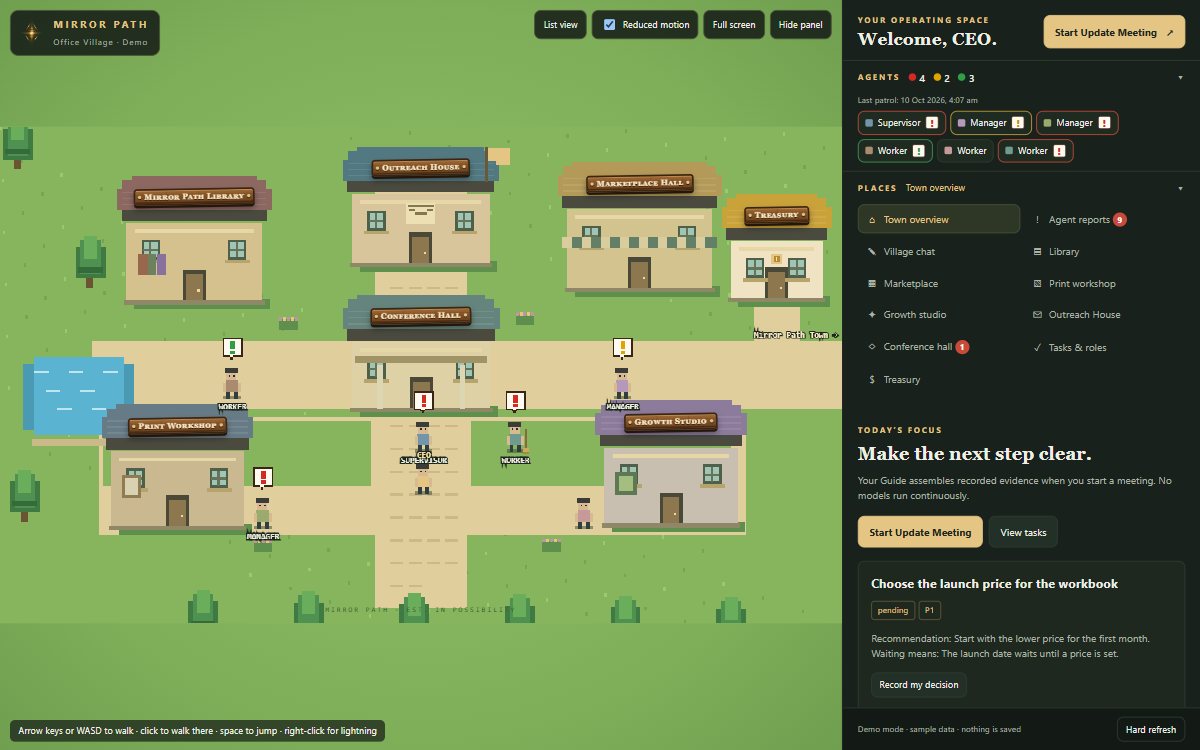Click Record my decision
1200x750 pixels.
coord(919,685)
